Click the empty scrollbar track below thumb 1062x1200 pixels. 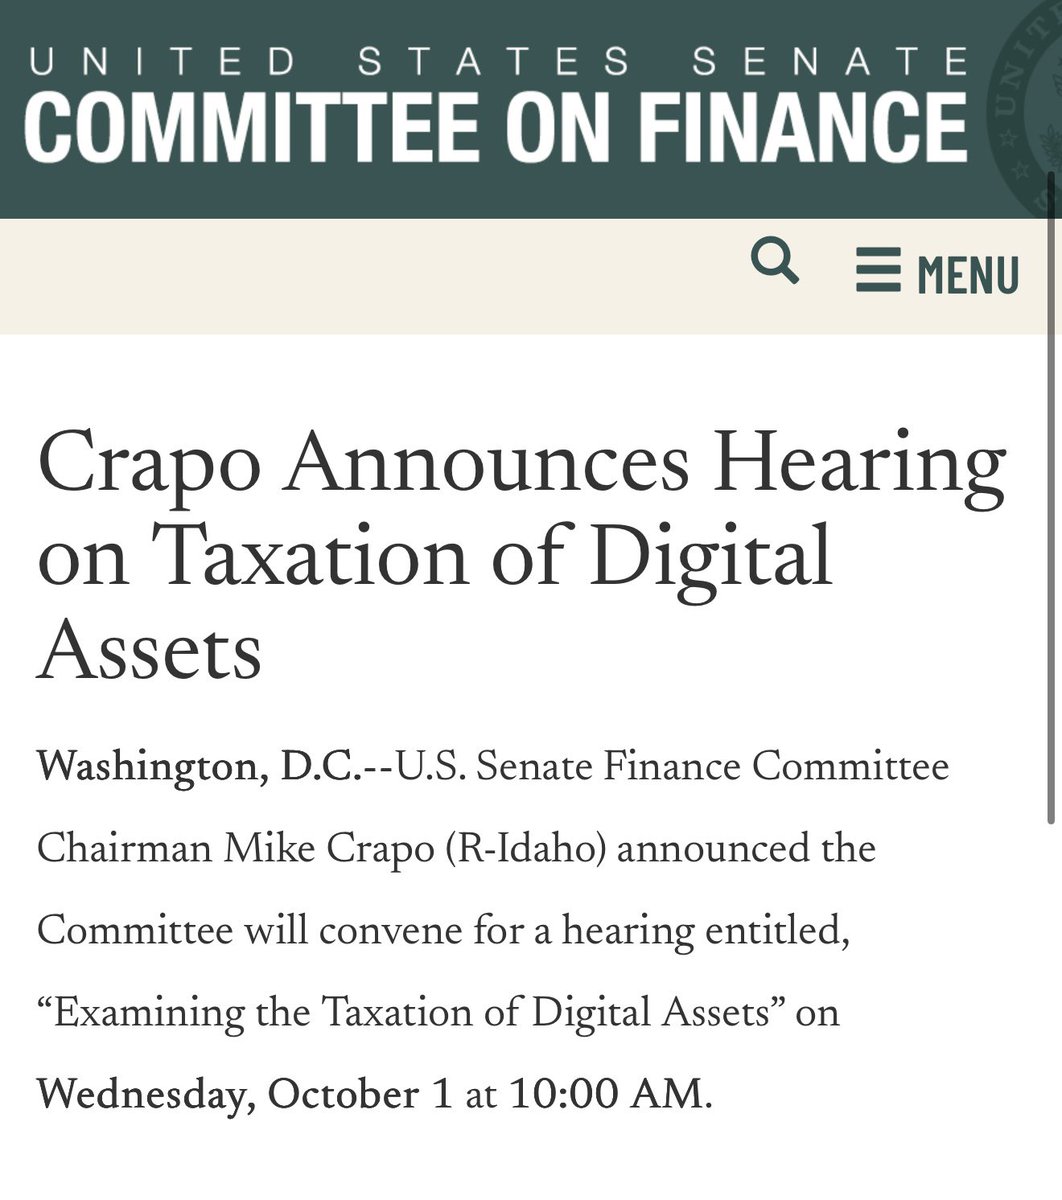(x=1050, y=1010)
